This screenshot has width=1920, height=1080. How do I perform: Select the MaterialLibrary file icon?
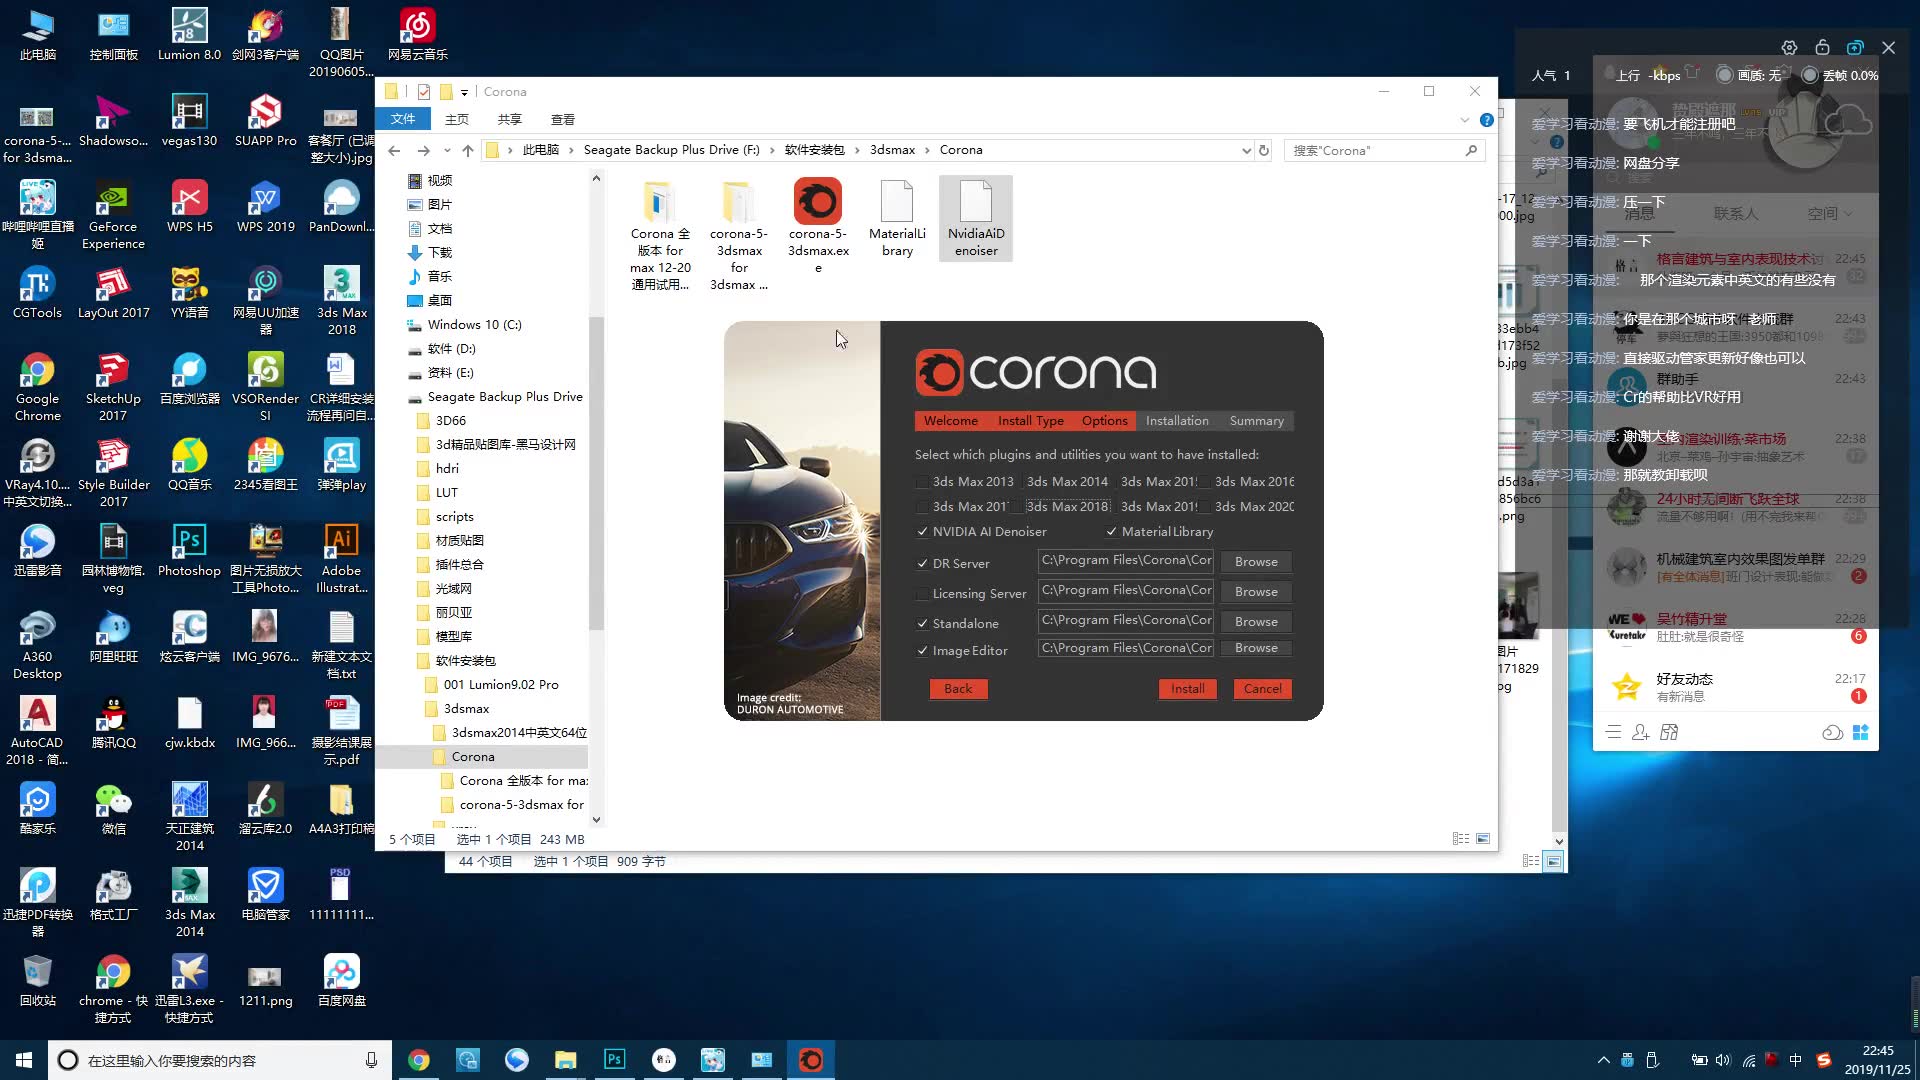coord(897,219)
